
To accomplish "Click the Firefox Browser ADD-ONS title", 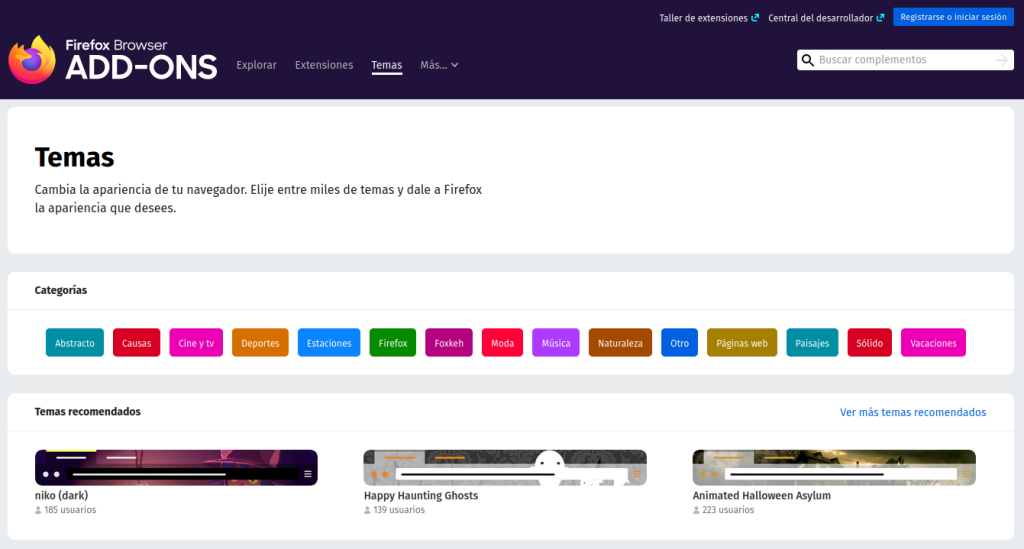I will (141, 59).
